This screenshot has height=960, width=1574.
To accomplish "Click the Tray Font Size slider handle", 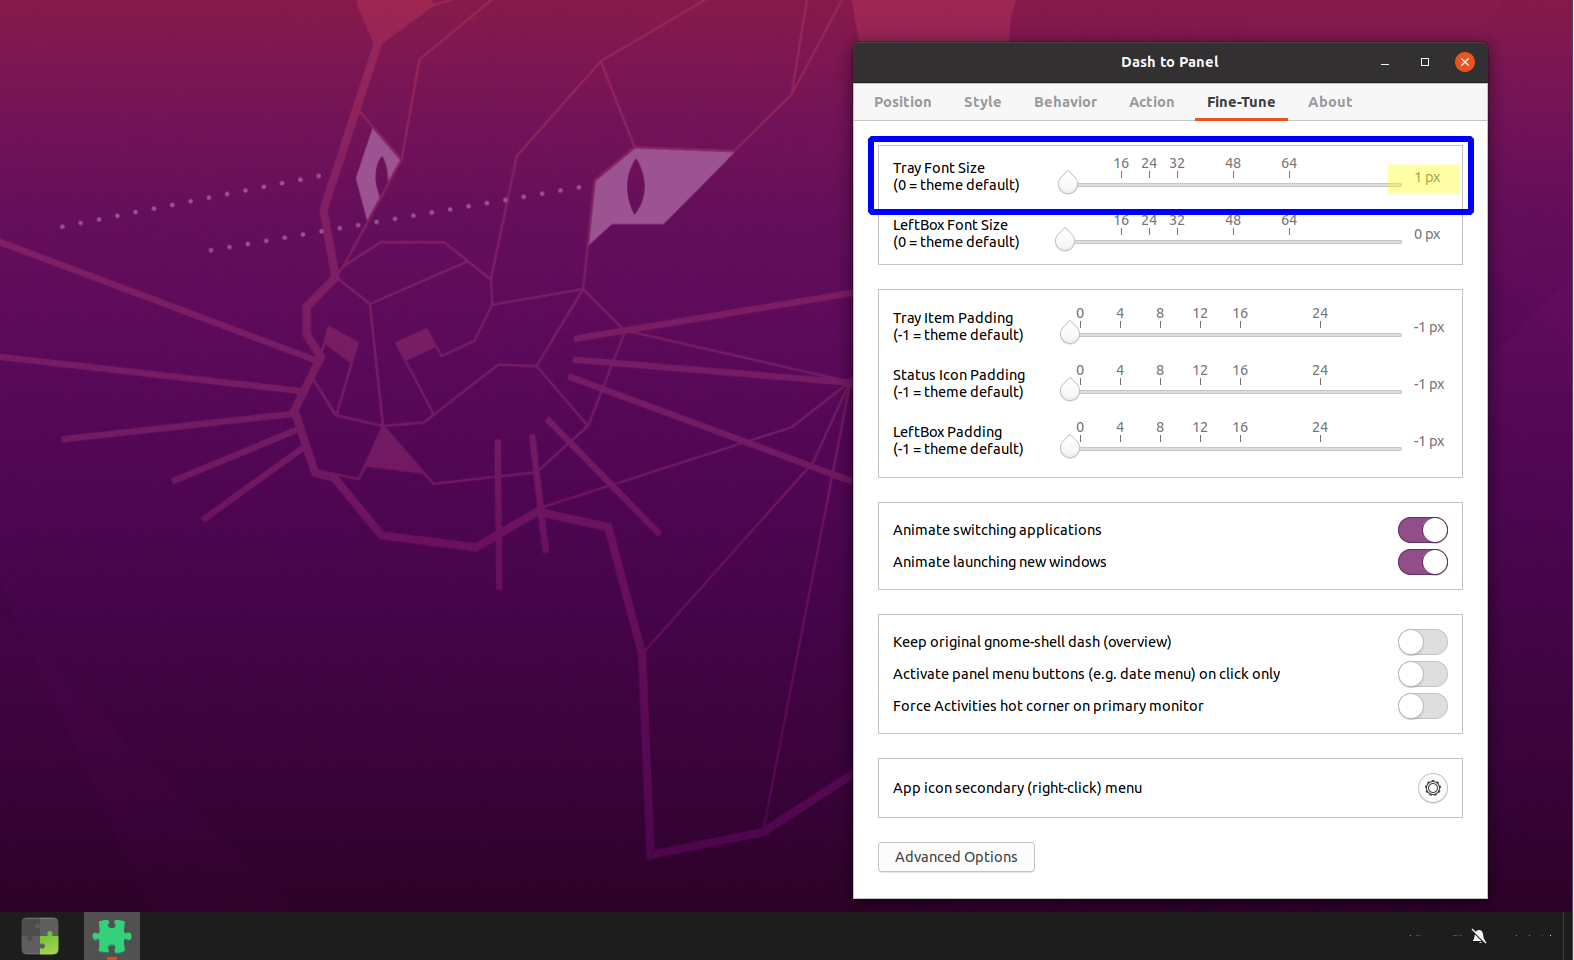I will [1068, 183].
